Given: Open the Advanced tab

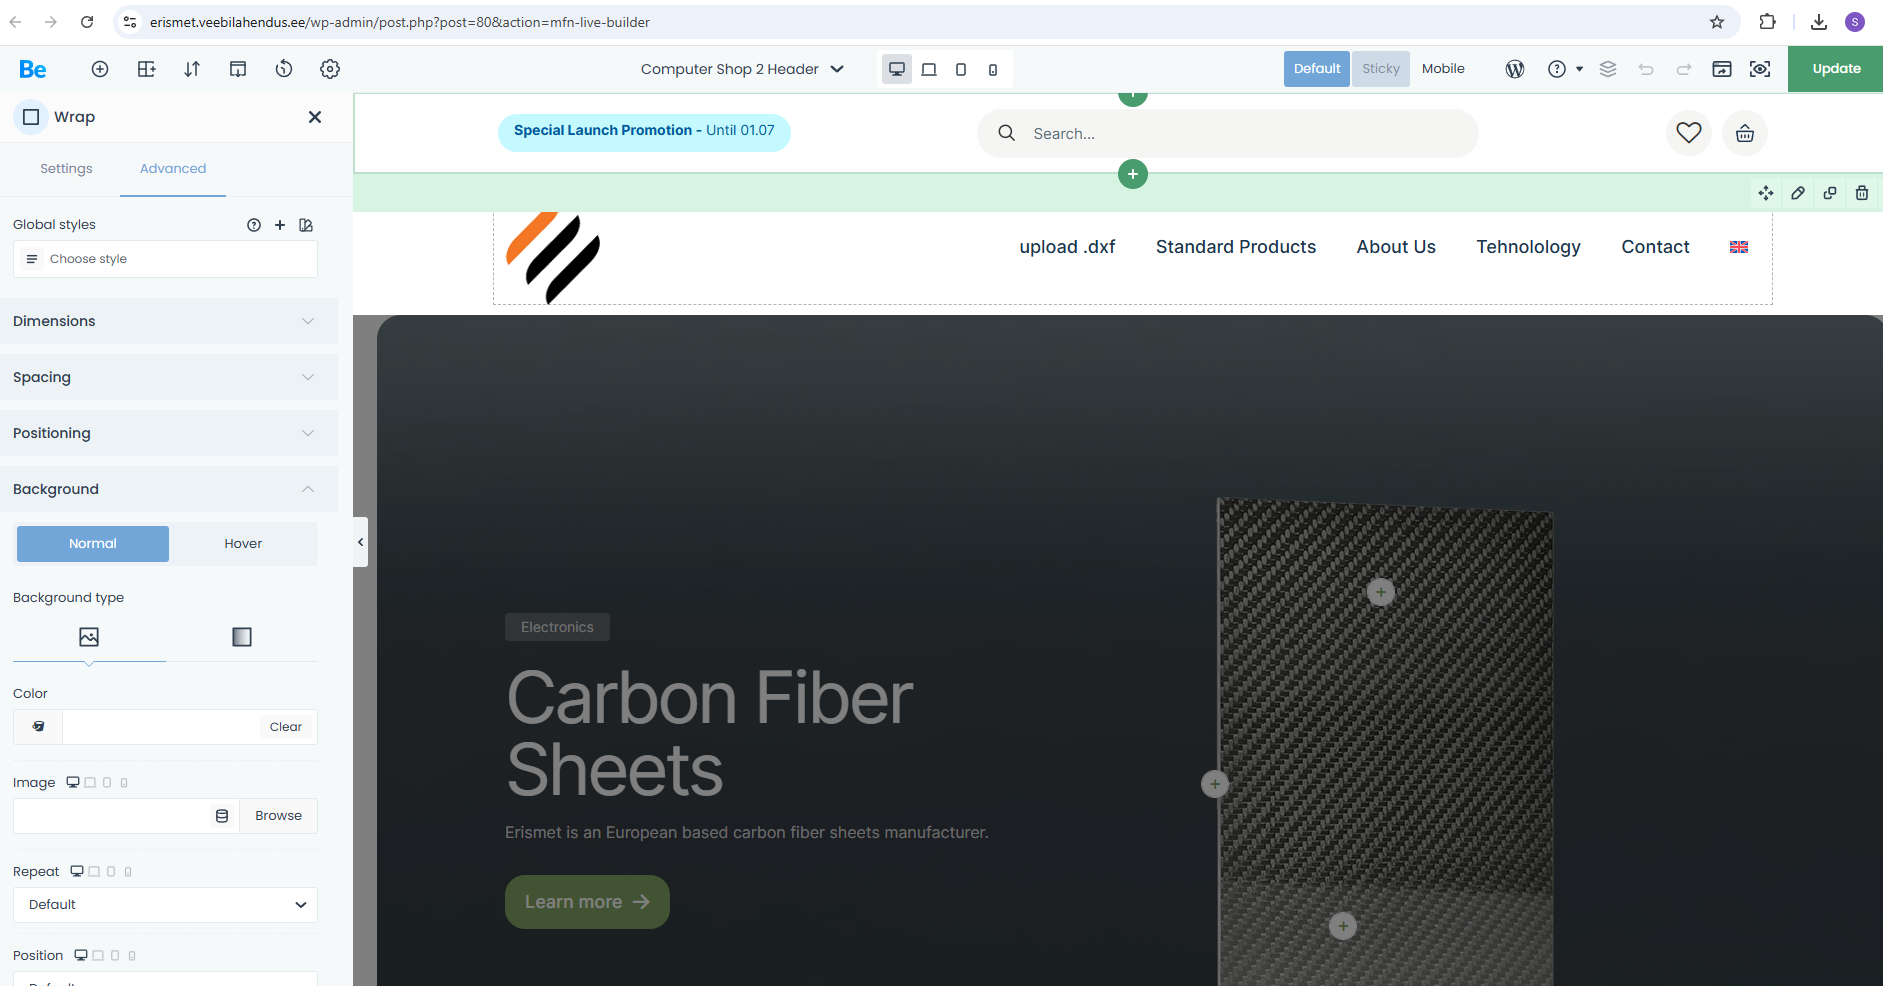Looking at the screenshot, I should pyautogui.click(x=173, y=169).
